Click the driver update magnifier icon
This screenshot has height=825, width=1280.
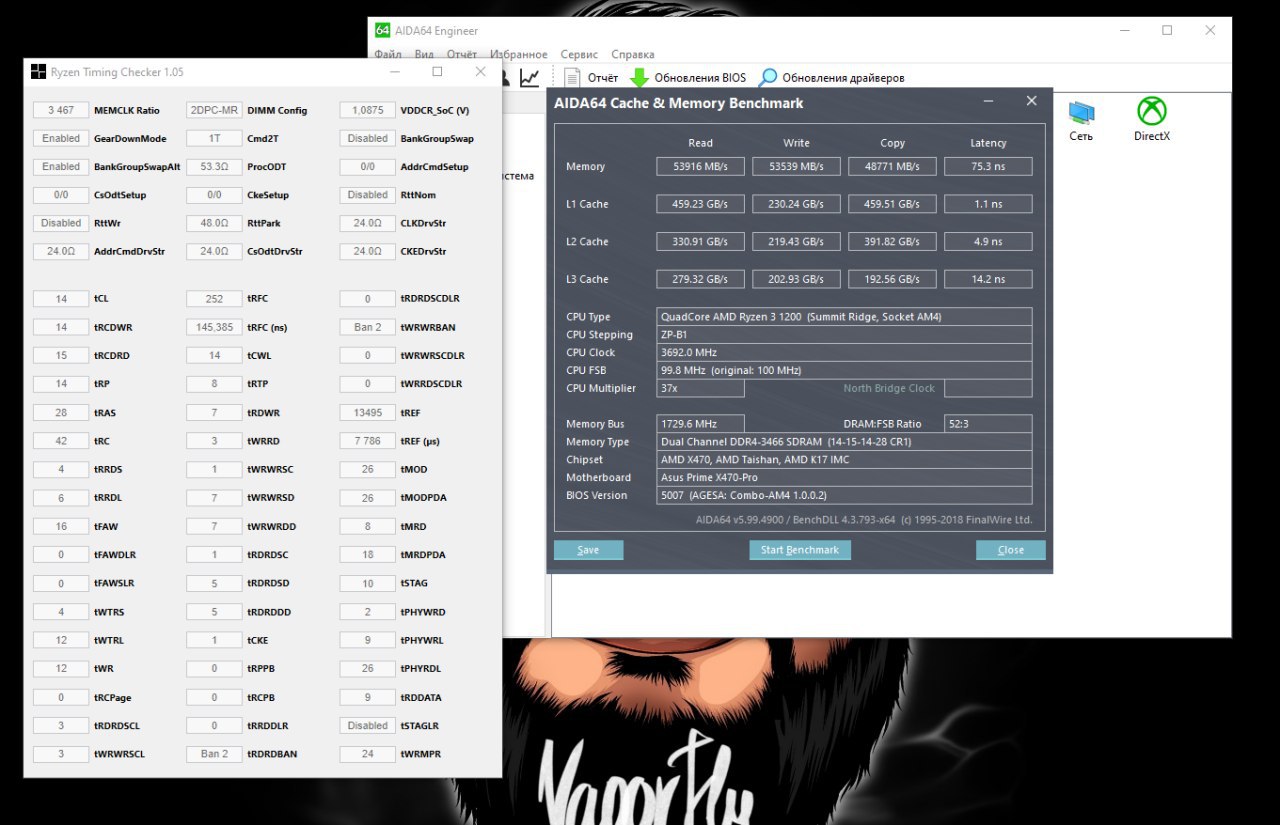pos(768,77)
